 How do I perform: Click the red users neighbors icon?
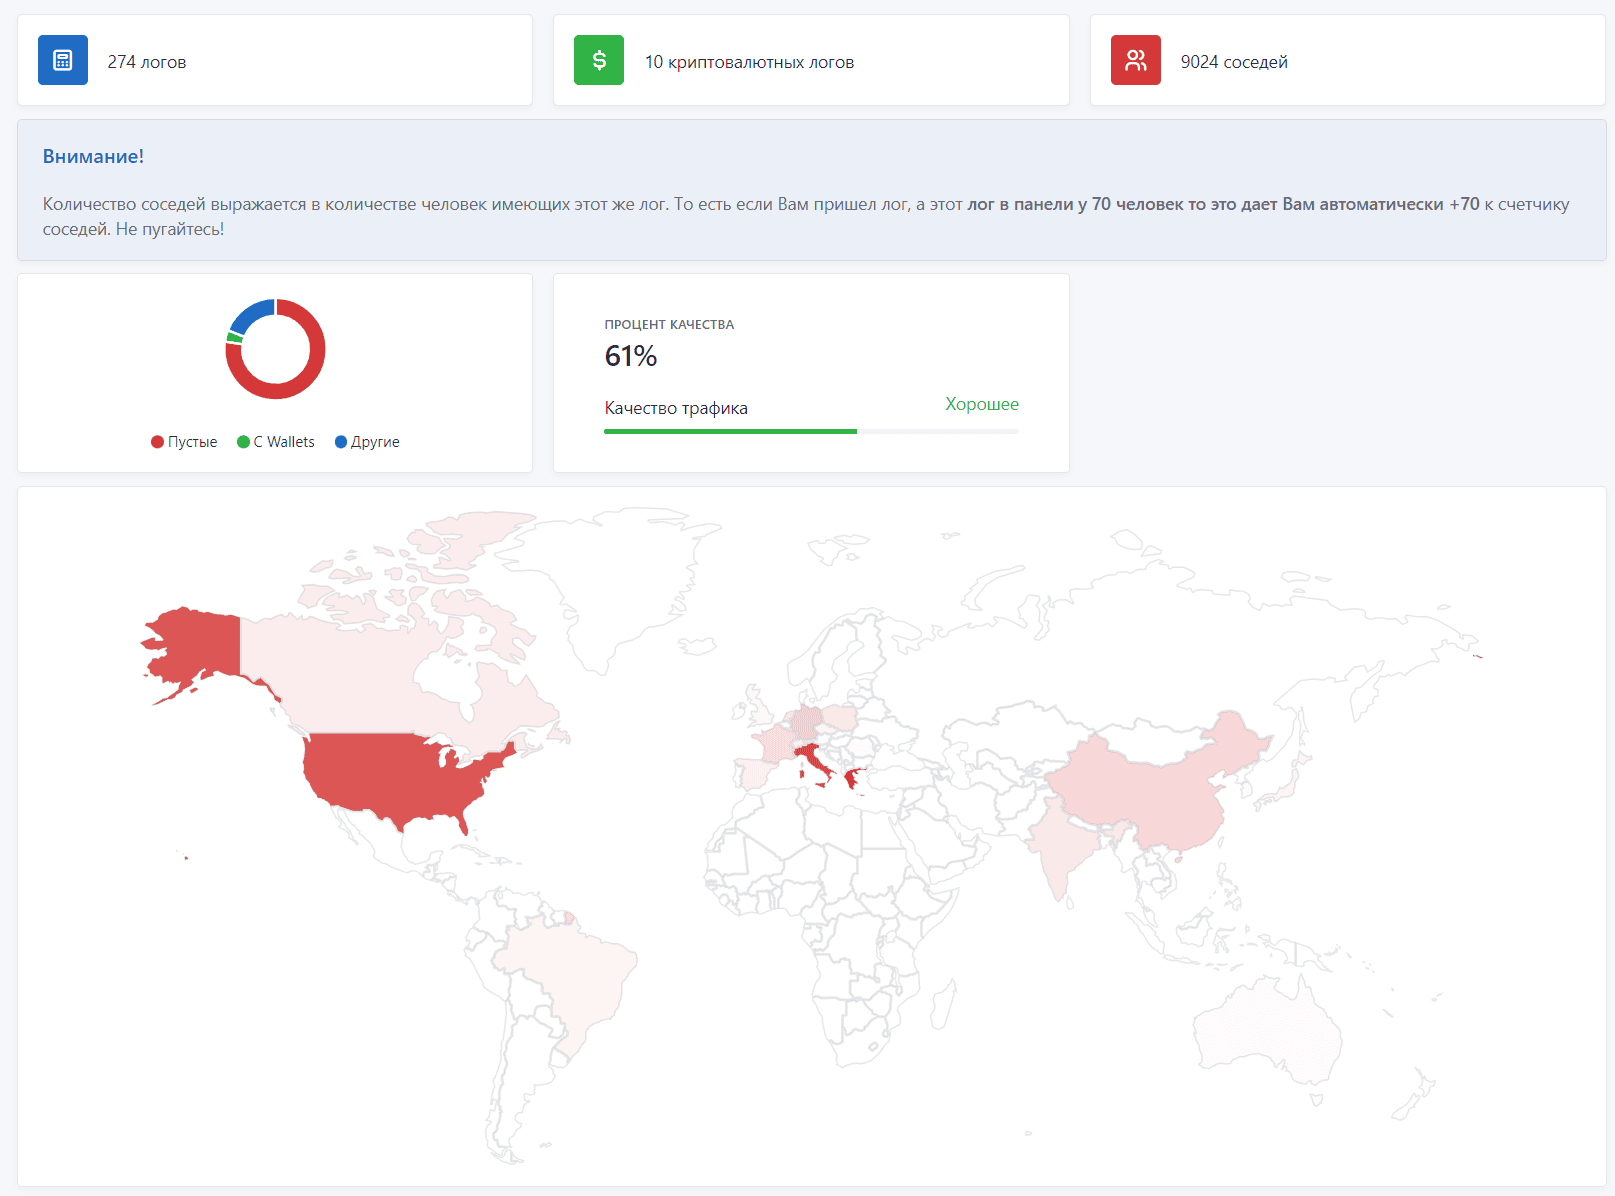coord(1135,60)
